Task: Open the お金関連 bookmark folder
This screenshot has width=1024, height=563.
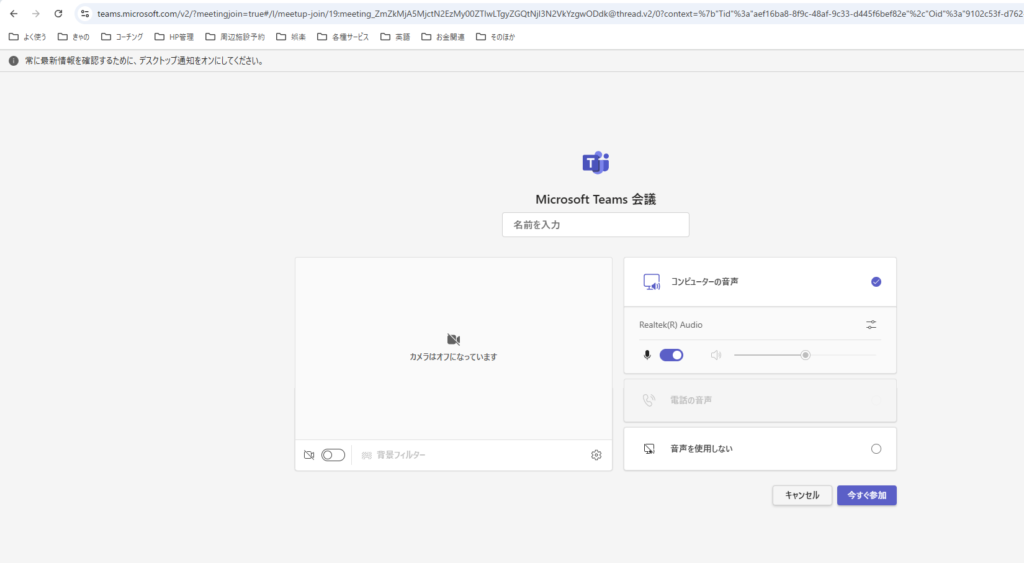Action: [x=443, y=37]
